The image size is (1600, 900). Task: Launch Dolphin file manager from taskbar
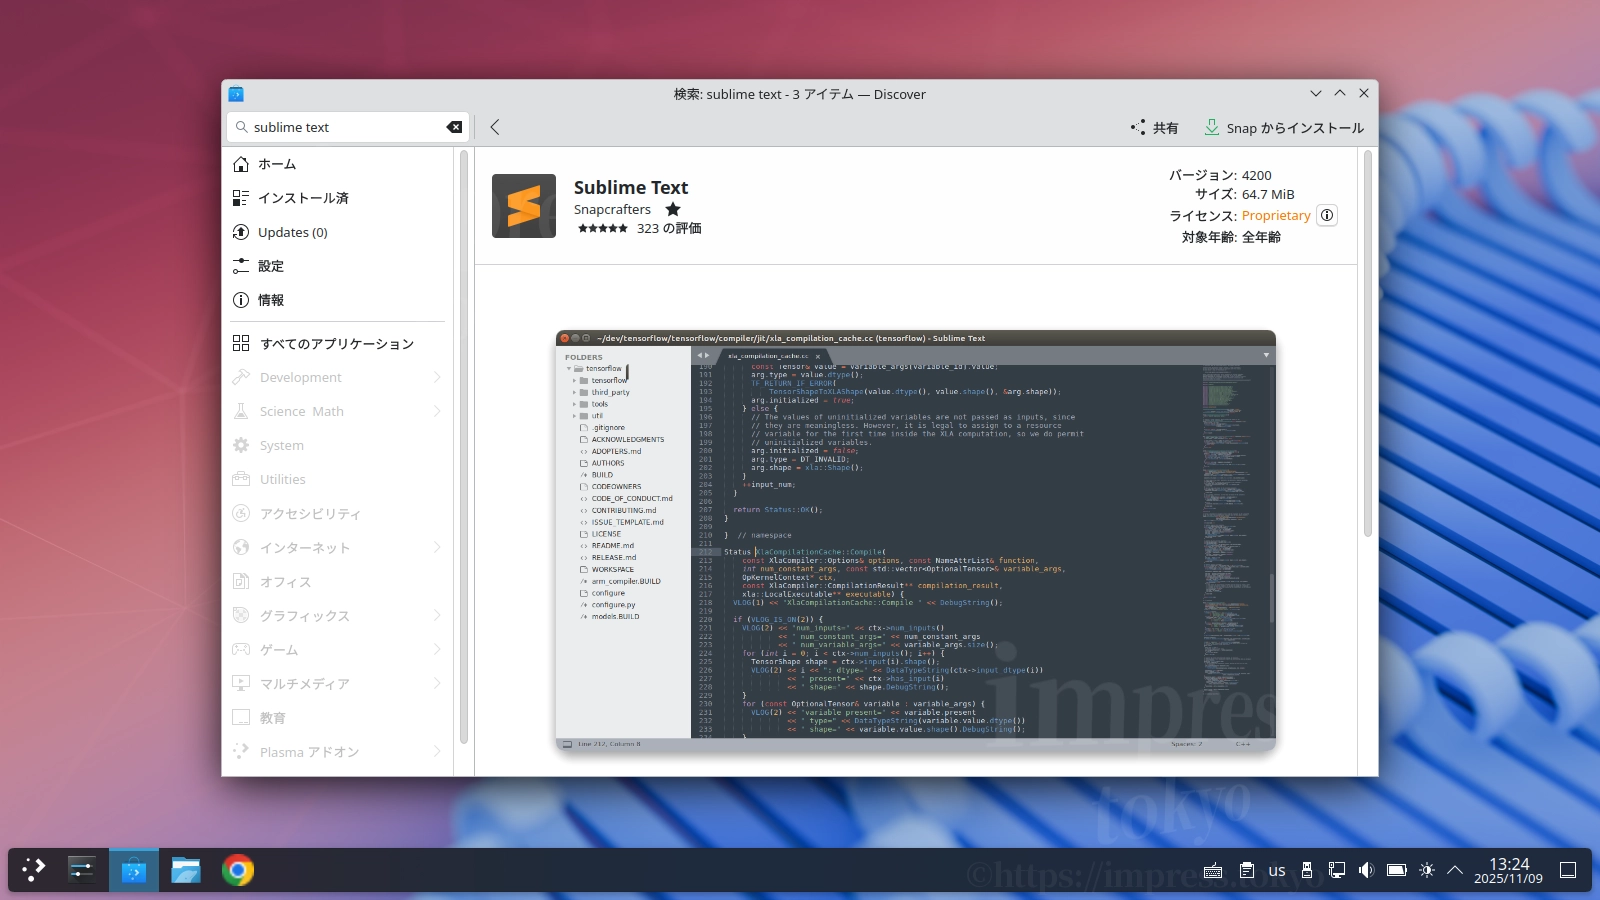click(x=186, y=870)
